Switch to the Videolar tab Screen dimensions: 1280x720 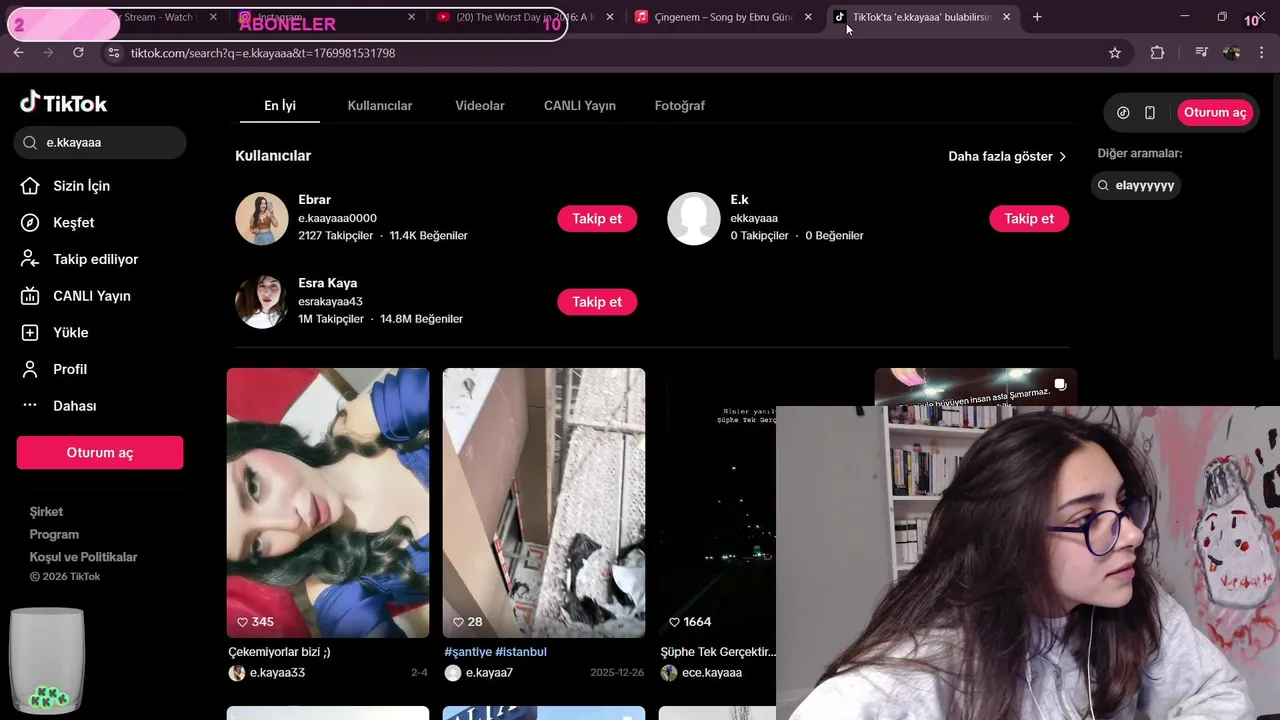click(x=480, y=106)
